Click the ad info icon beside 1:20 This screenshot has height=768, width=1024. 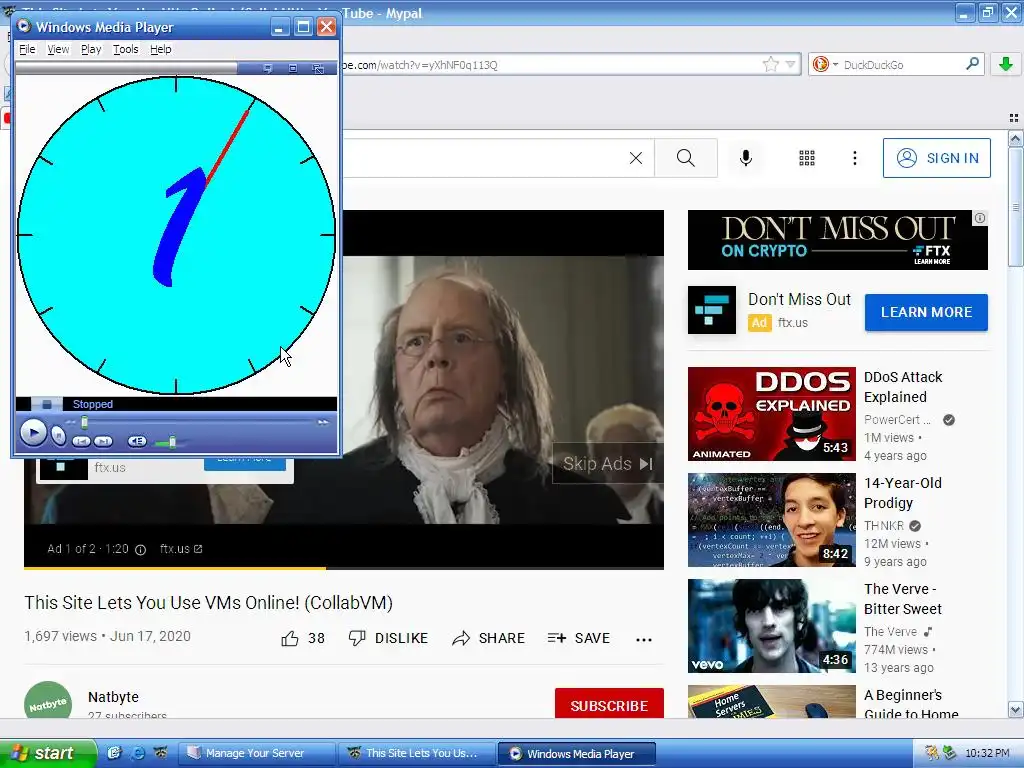tap(140, 549)
